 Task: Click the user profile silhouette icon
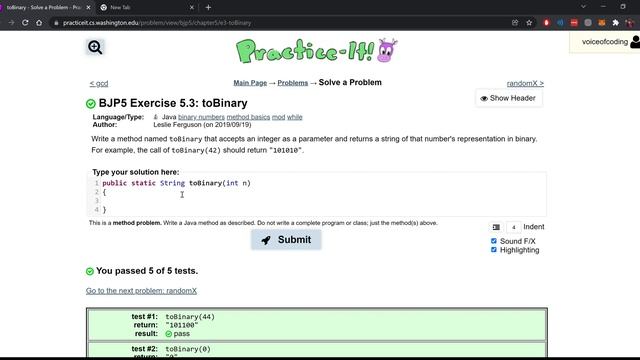coord(635,42)
